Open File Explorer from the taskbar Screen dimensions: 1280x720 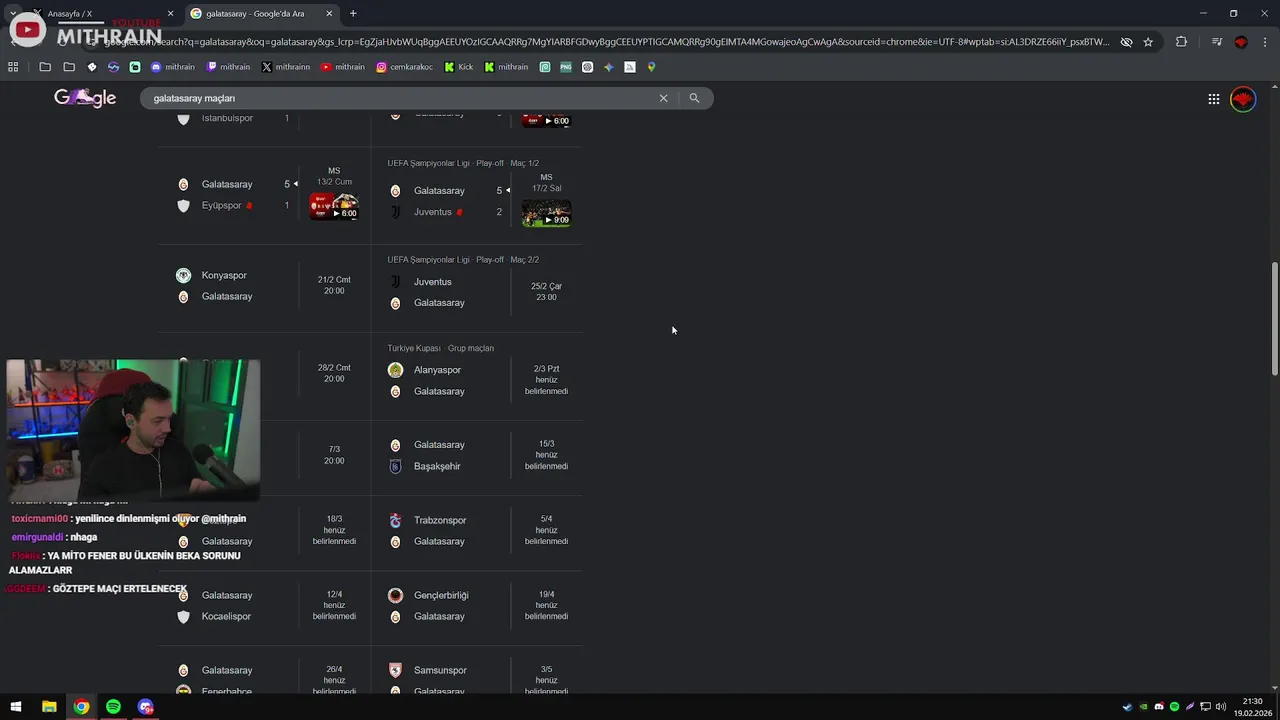tap(49, 707)
